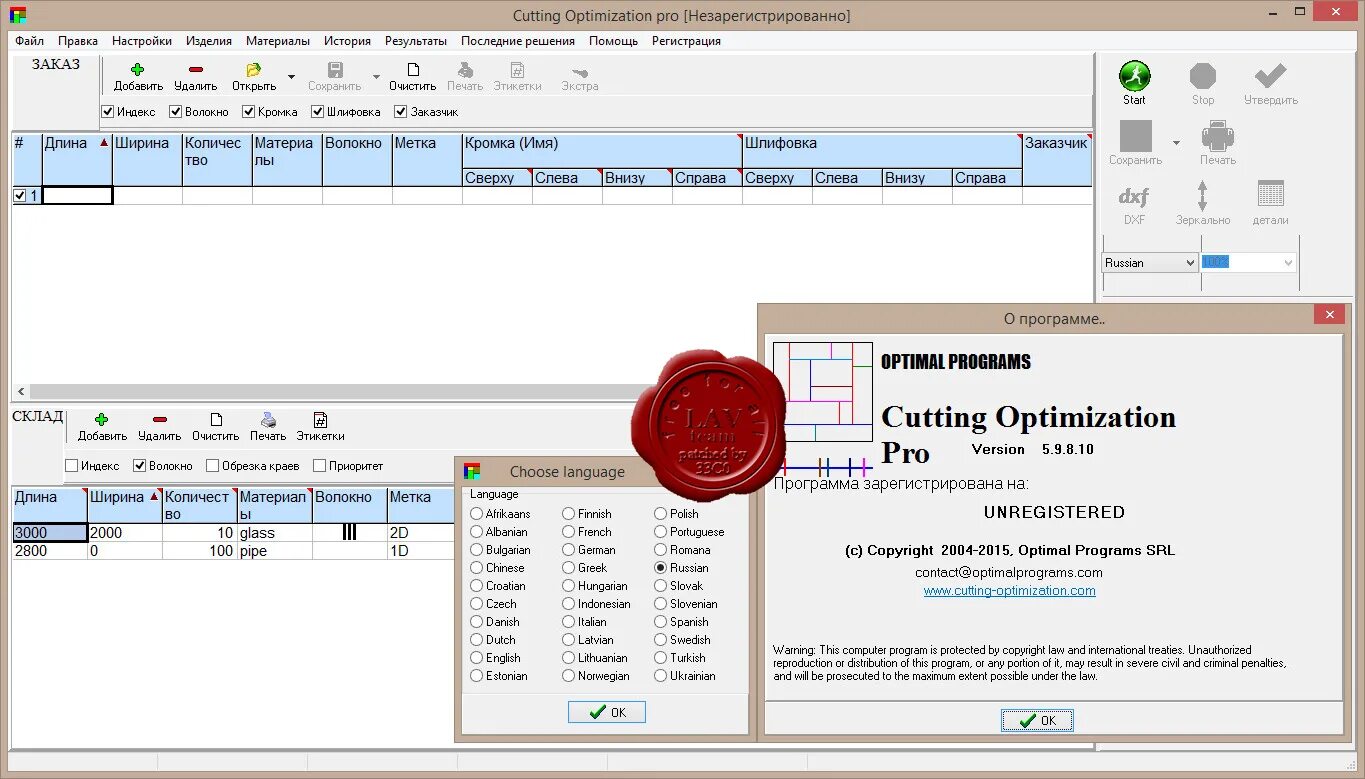Screen dimensions: 1365x779
Task: Expand the arrow next to Сохранить in ЗАКАЗ
Action: point(377,77)
